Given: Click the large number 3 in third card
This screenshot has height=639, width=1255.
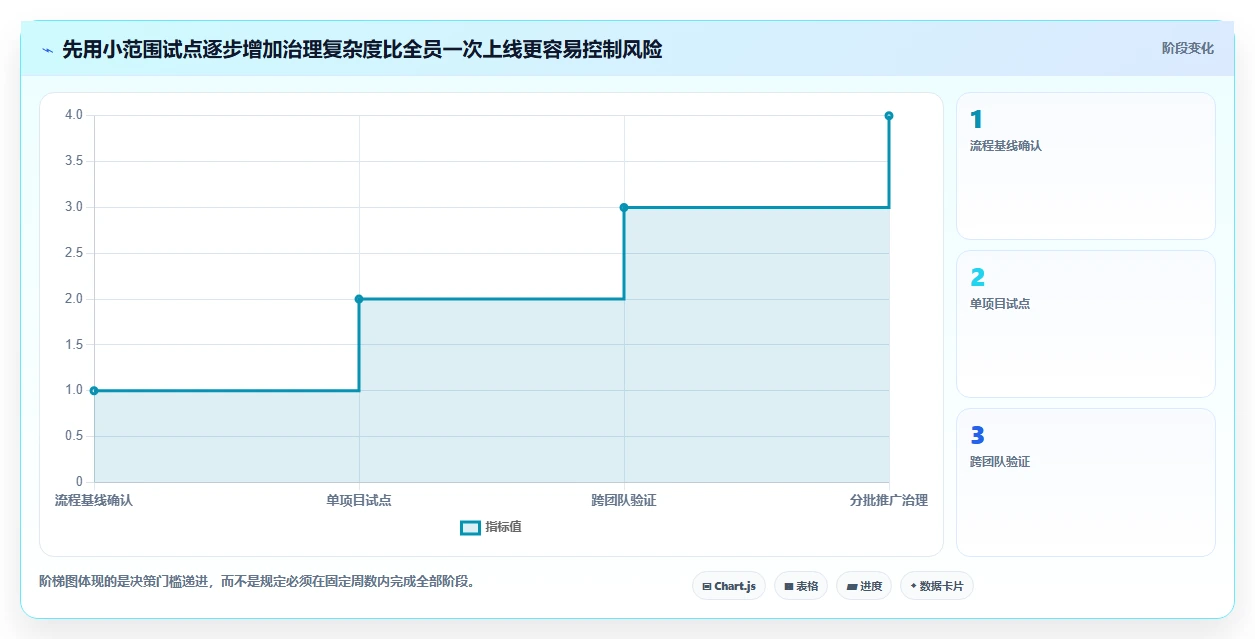Looking at the screenshot, I should [x=977, y=436].
